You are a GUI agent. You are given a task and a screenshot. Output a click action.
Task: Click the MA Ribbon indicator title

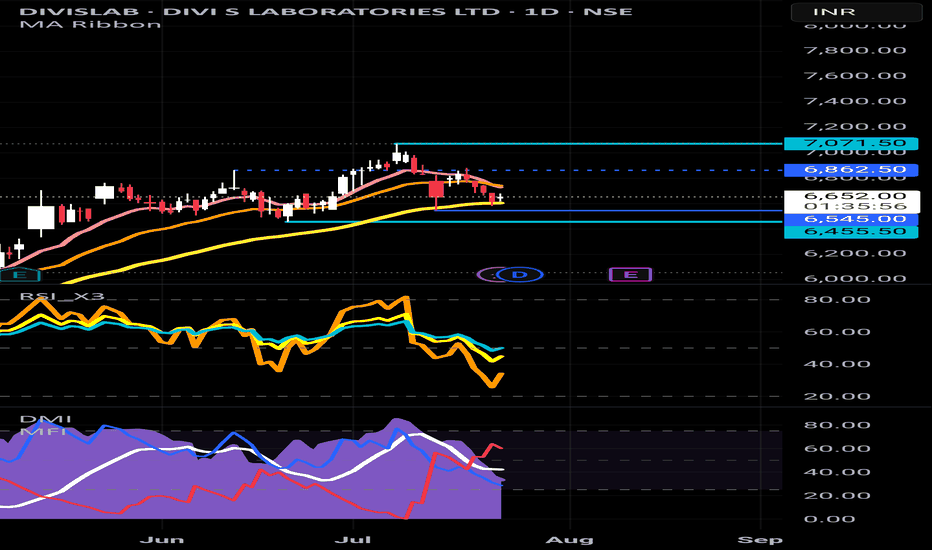90,24
